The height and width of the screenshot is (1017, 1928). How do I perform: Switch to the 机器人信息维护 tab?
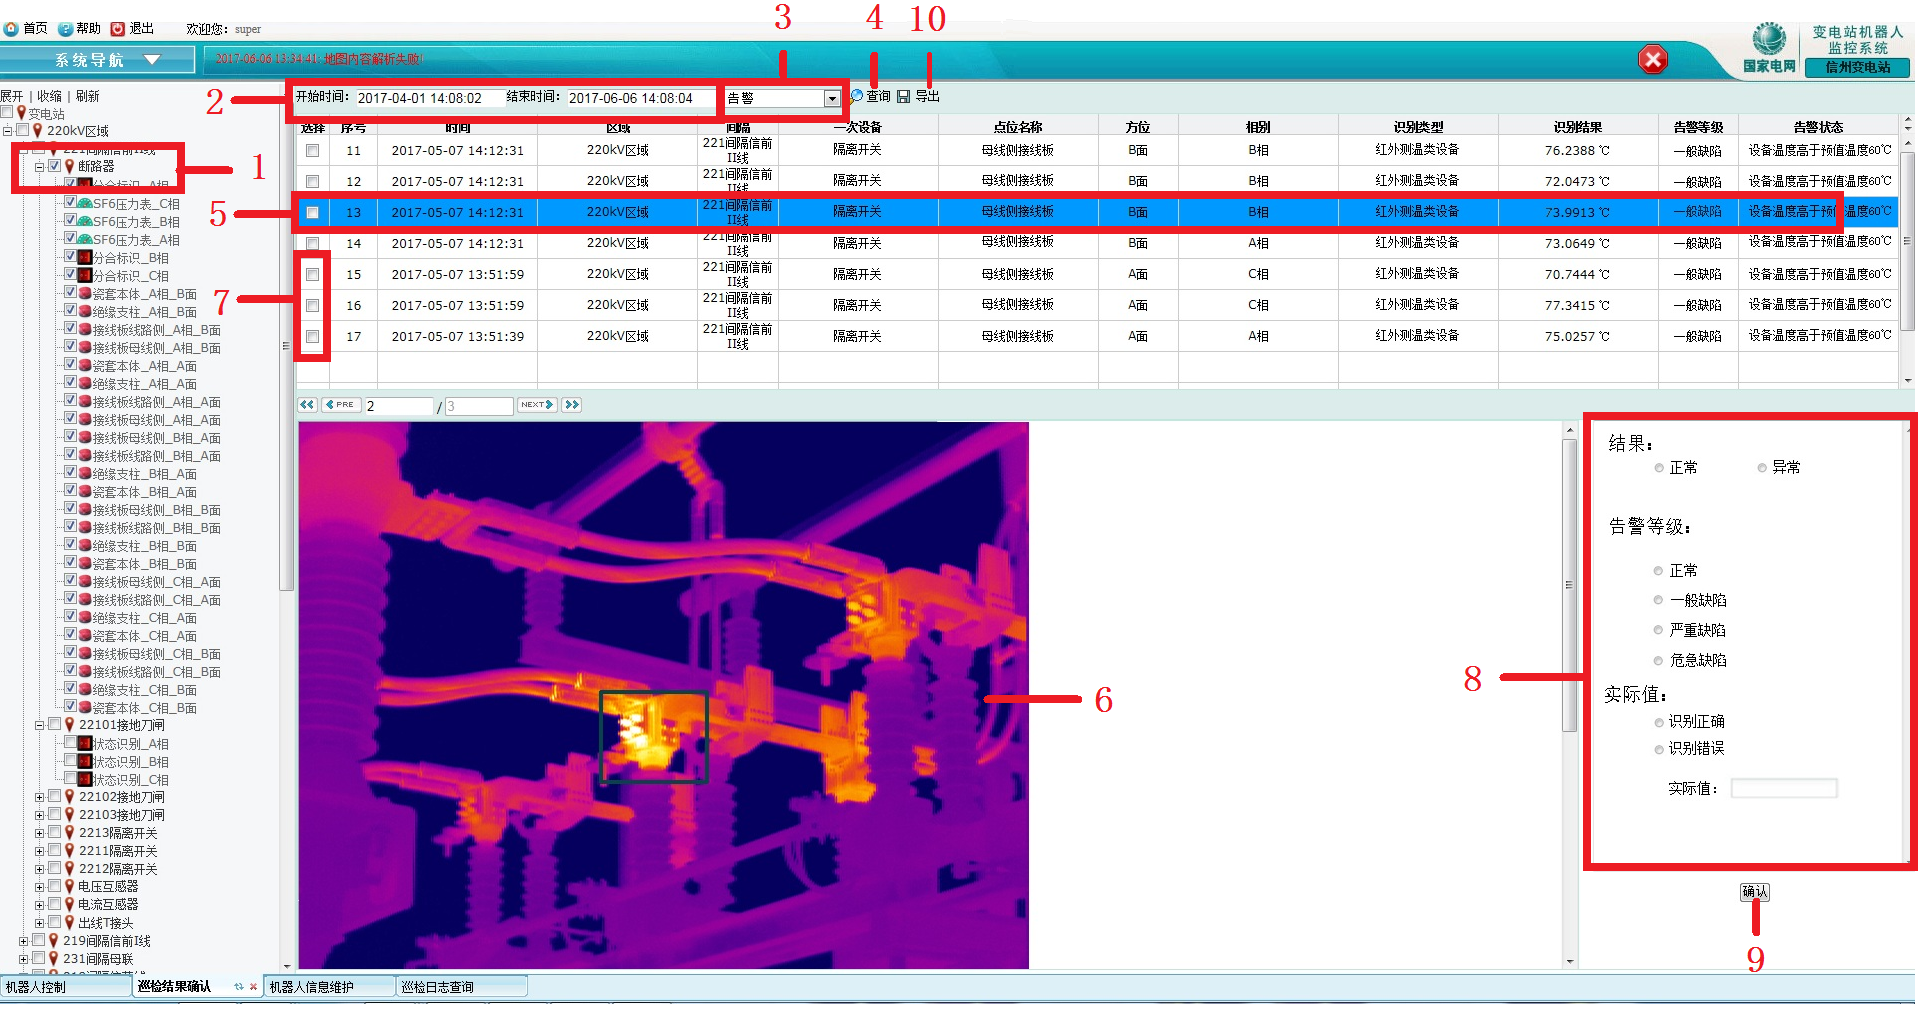[x=312, y=987]
